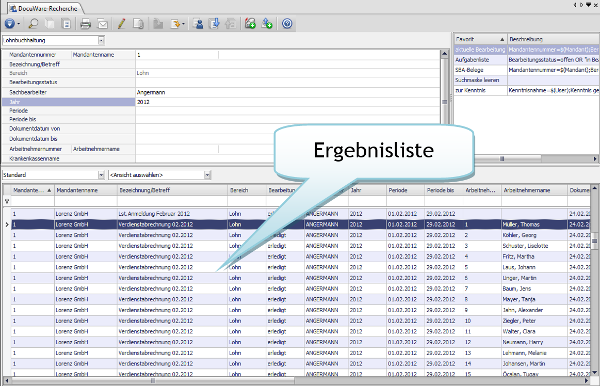Image resolution: width=600 pixels, height=386 pixels.
Task: Open the round blue main menu button
Action: click(10, 24)
